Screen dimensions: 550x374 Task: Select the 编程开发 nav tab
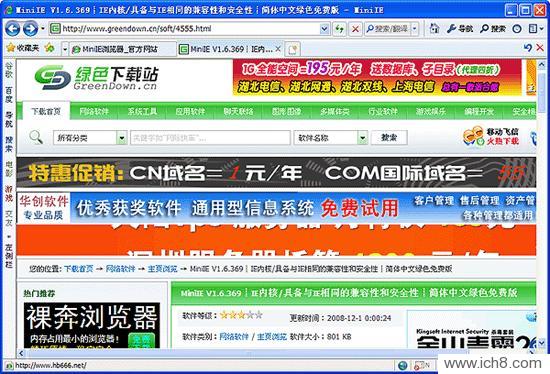click(x=479, y=112)
